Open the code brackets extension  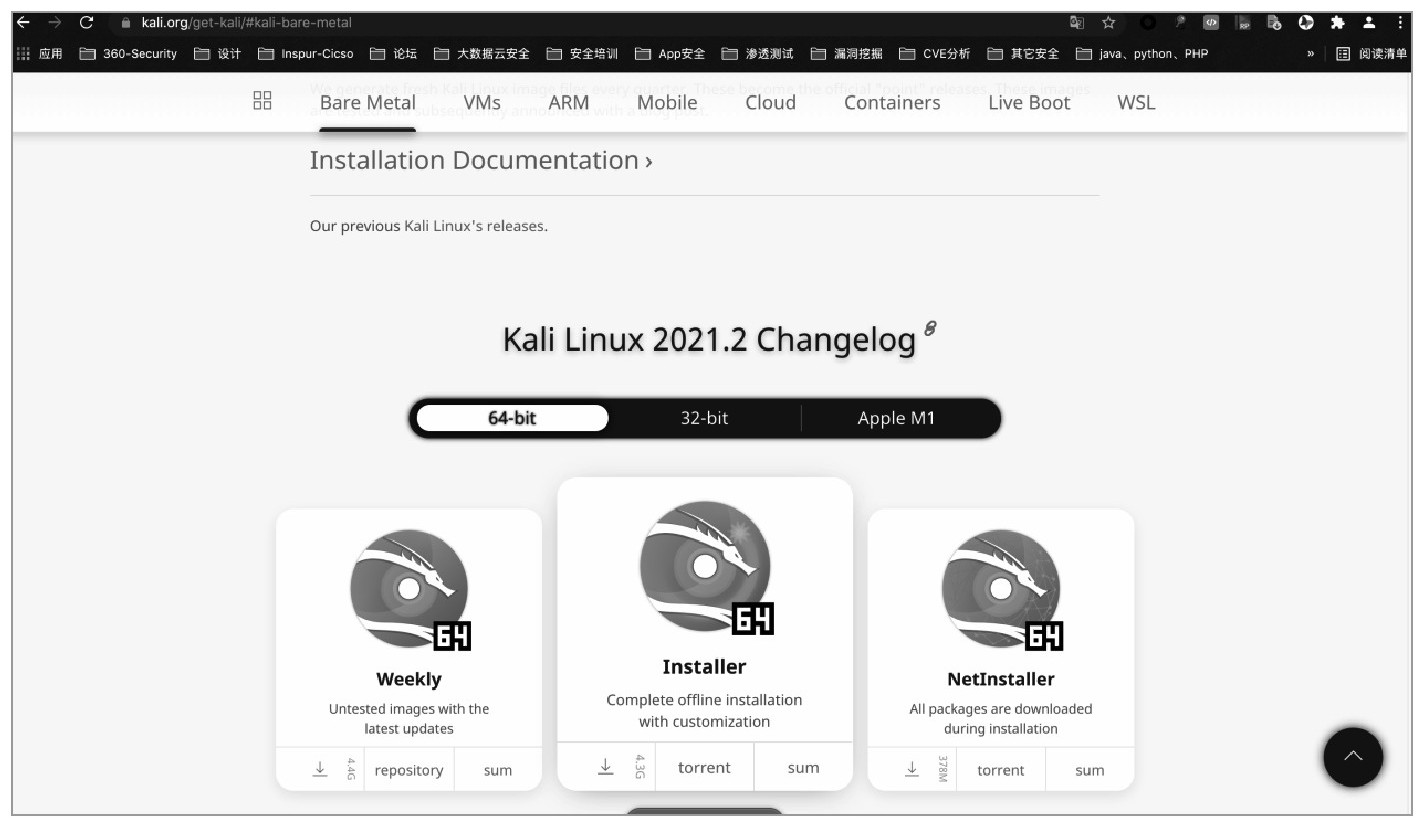coord(1211,22)
